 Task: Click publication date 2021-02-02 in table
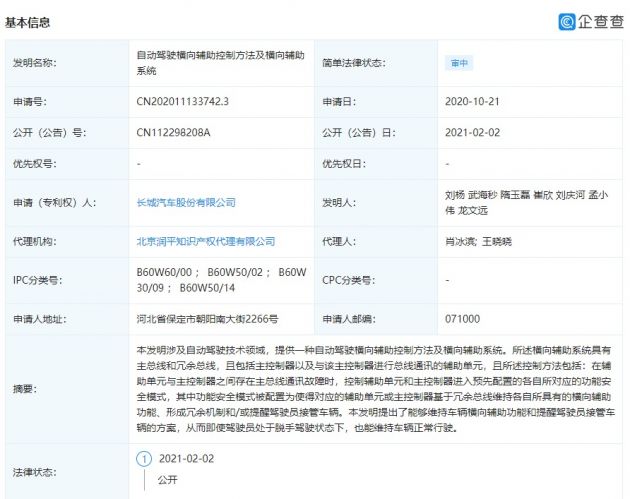[x=472, y=133]
